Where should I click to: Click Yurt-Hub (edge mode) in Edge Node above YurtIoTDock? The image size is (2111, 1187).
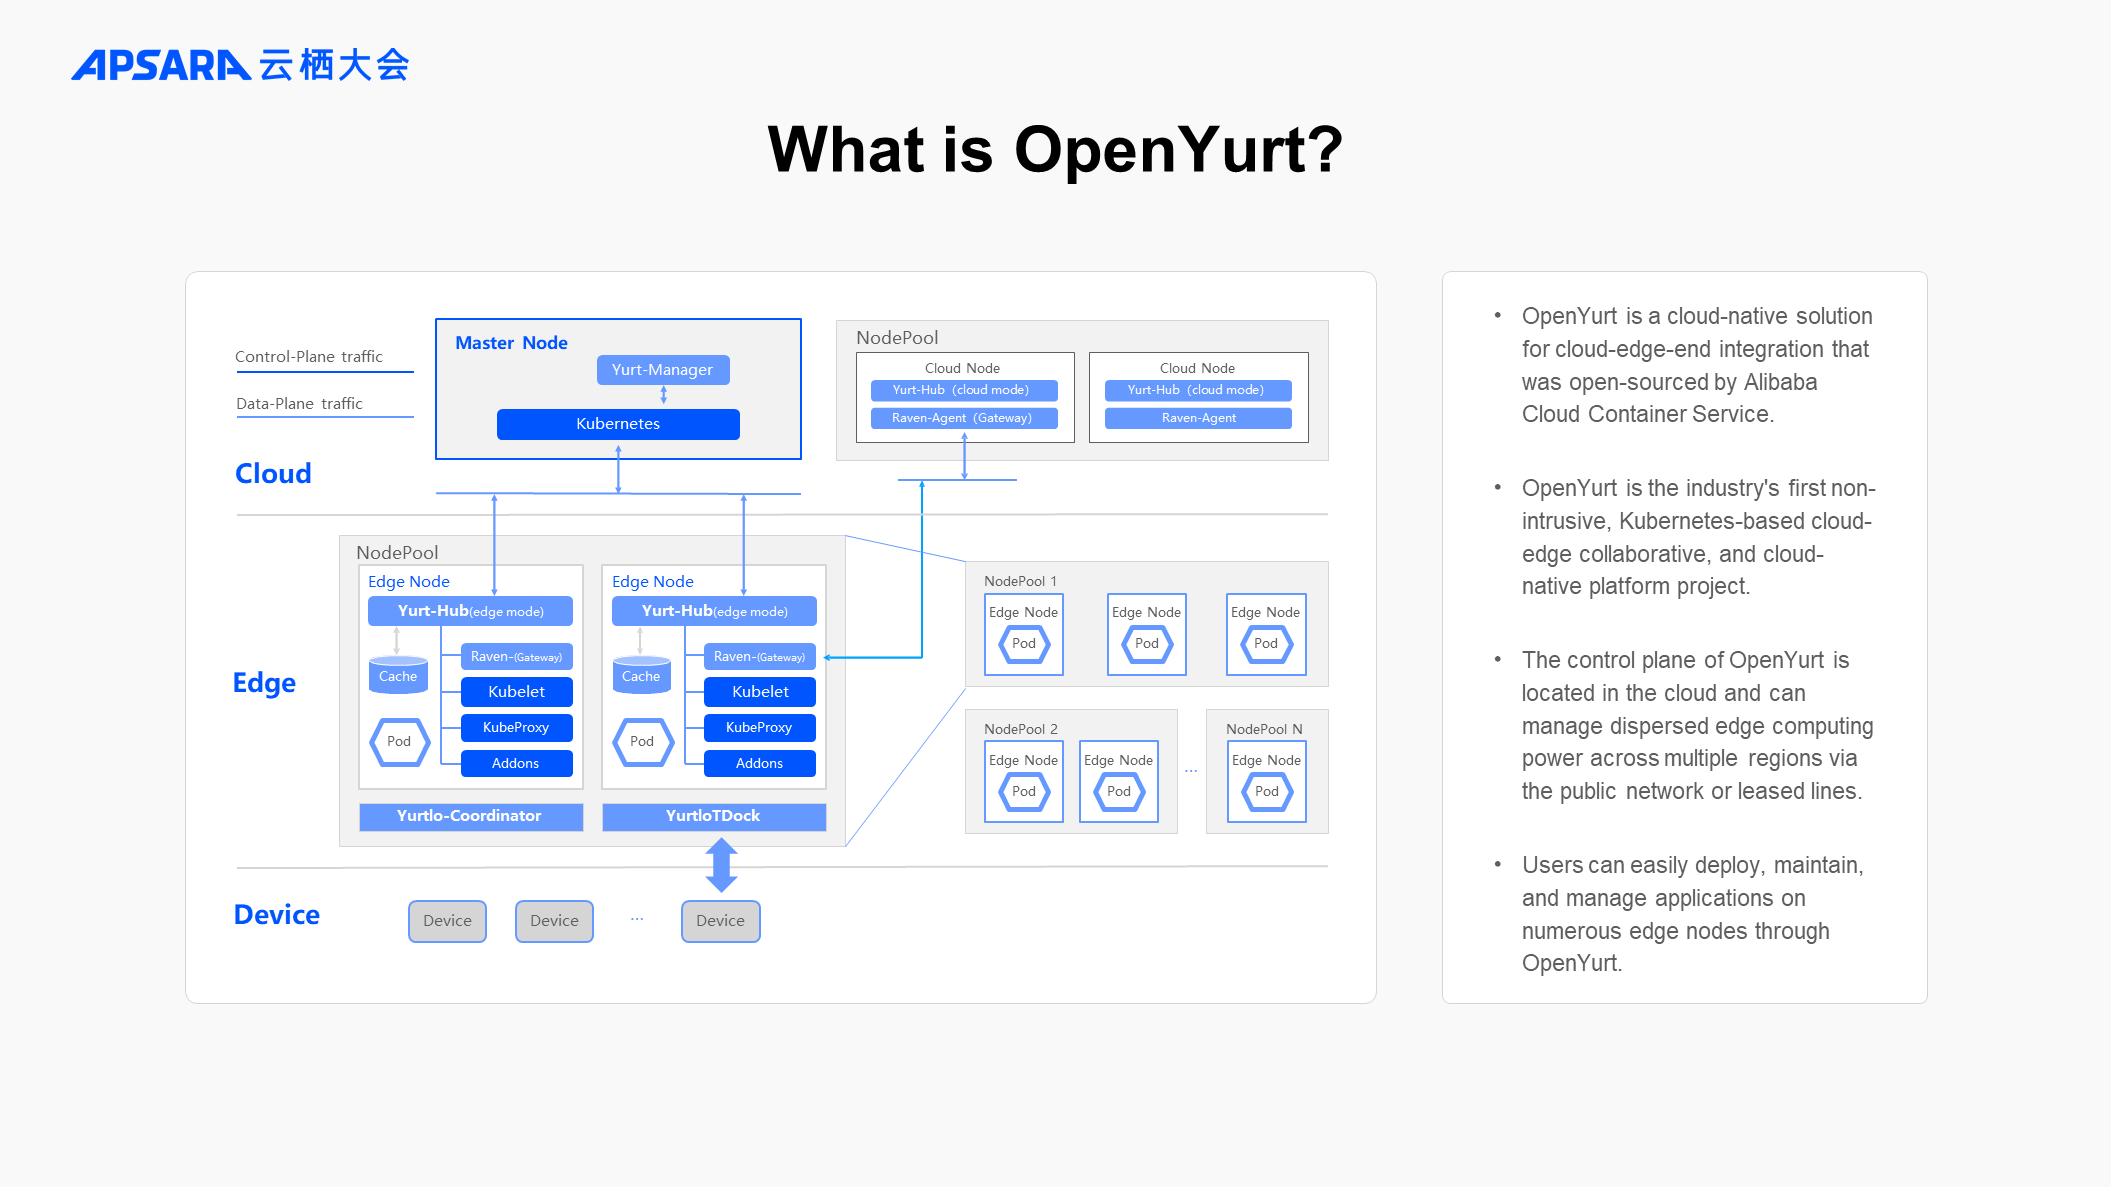pyautogui.click(x=714, y=611)
